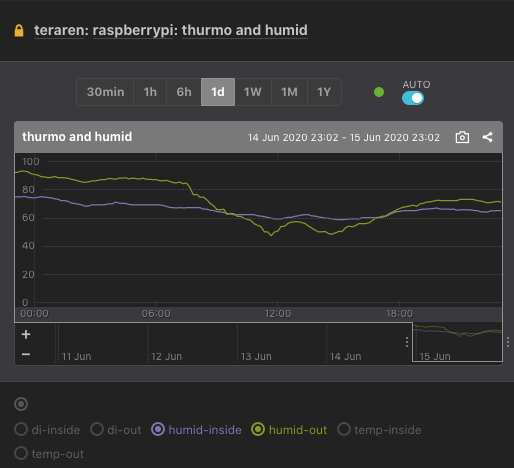Viewport: 514px width, 468px height.
Task: Open the teraren link
Action: click(59, 30)
